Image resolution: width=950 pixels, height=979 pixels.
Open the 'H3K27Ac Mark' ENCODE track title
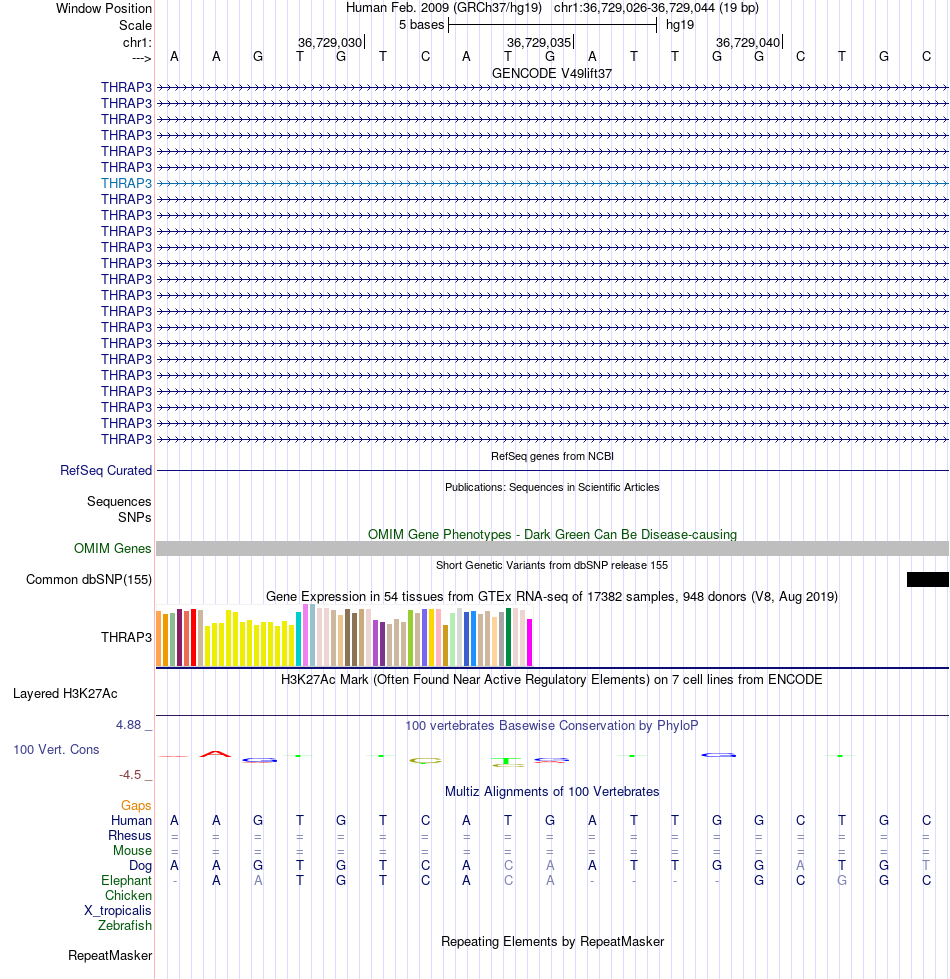coord(552,679)
